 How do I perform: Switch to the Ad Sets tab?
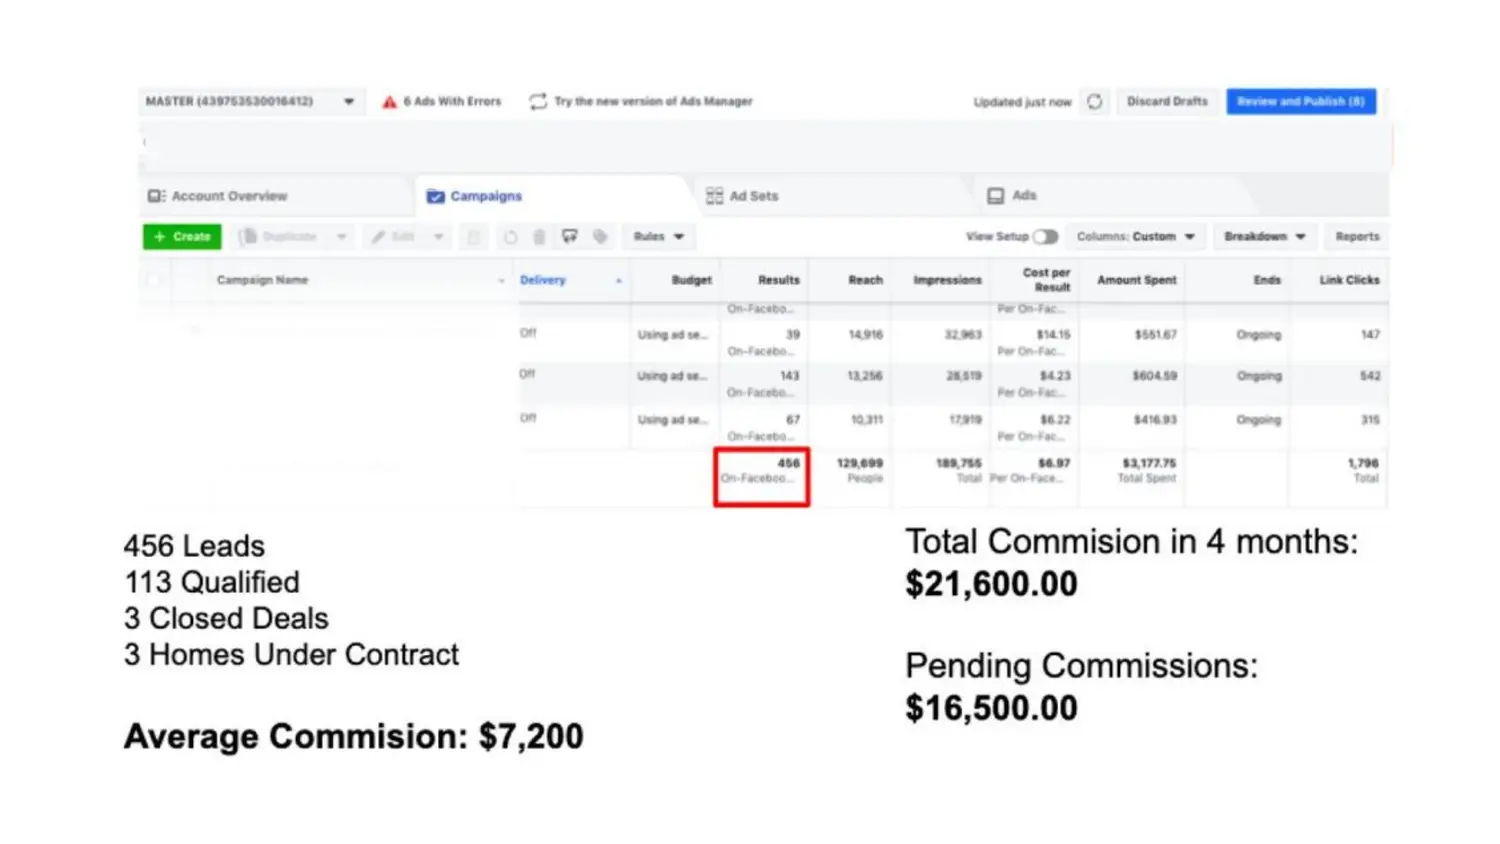click(742, 196)
